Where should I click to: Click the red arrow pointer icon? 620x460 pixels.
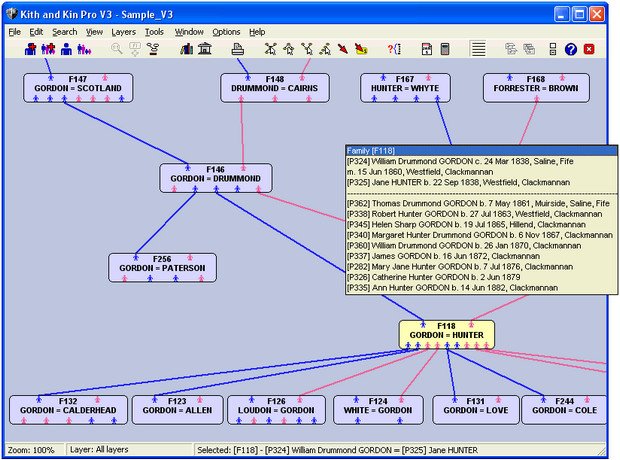click(x=343, y=49)
